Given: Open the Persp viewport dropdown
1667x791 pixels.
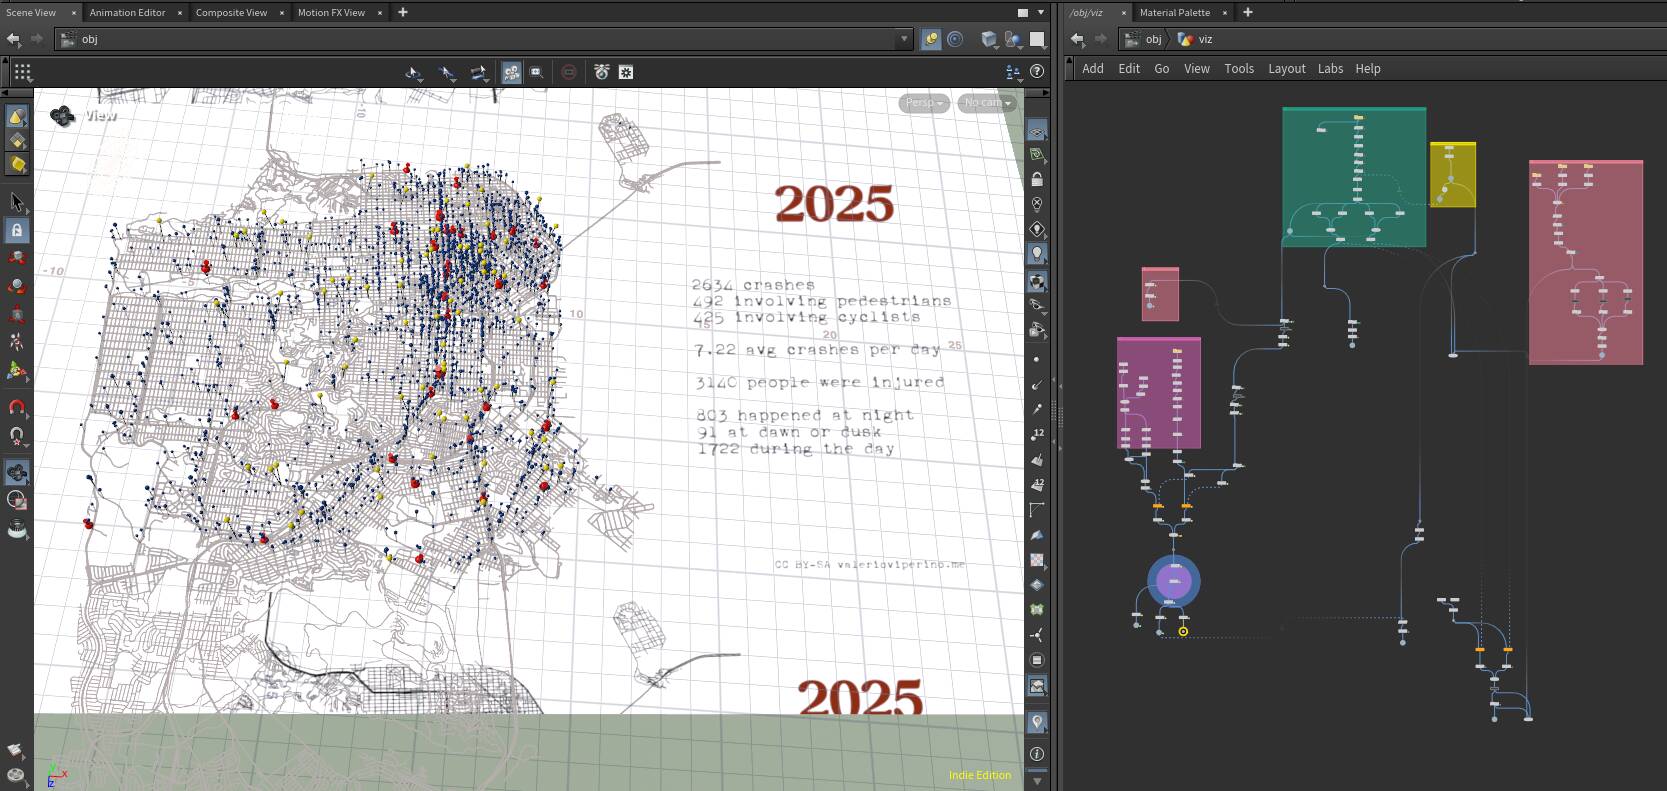Looking at the screenshot, I should (x=923, y=103).
